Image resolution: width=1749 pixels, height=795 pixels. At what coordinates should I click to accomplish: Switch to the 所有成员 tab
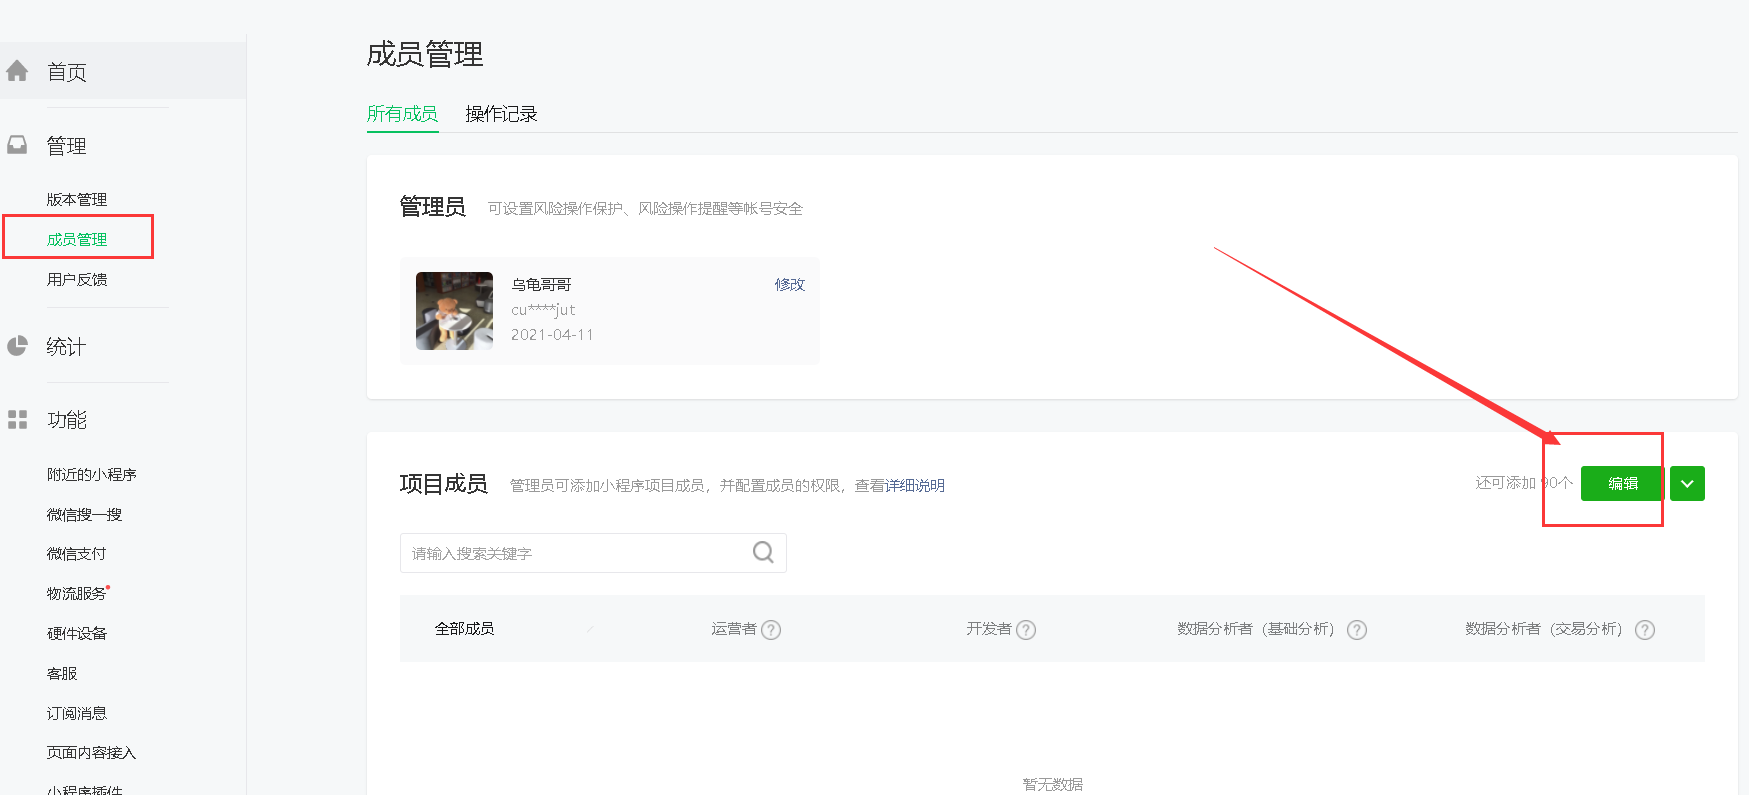[402, 114]
